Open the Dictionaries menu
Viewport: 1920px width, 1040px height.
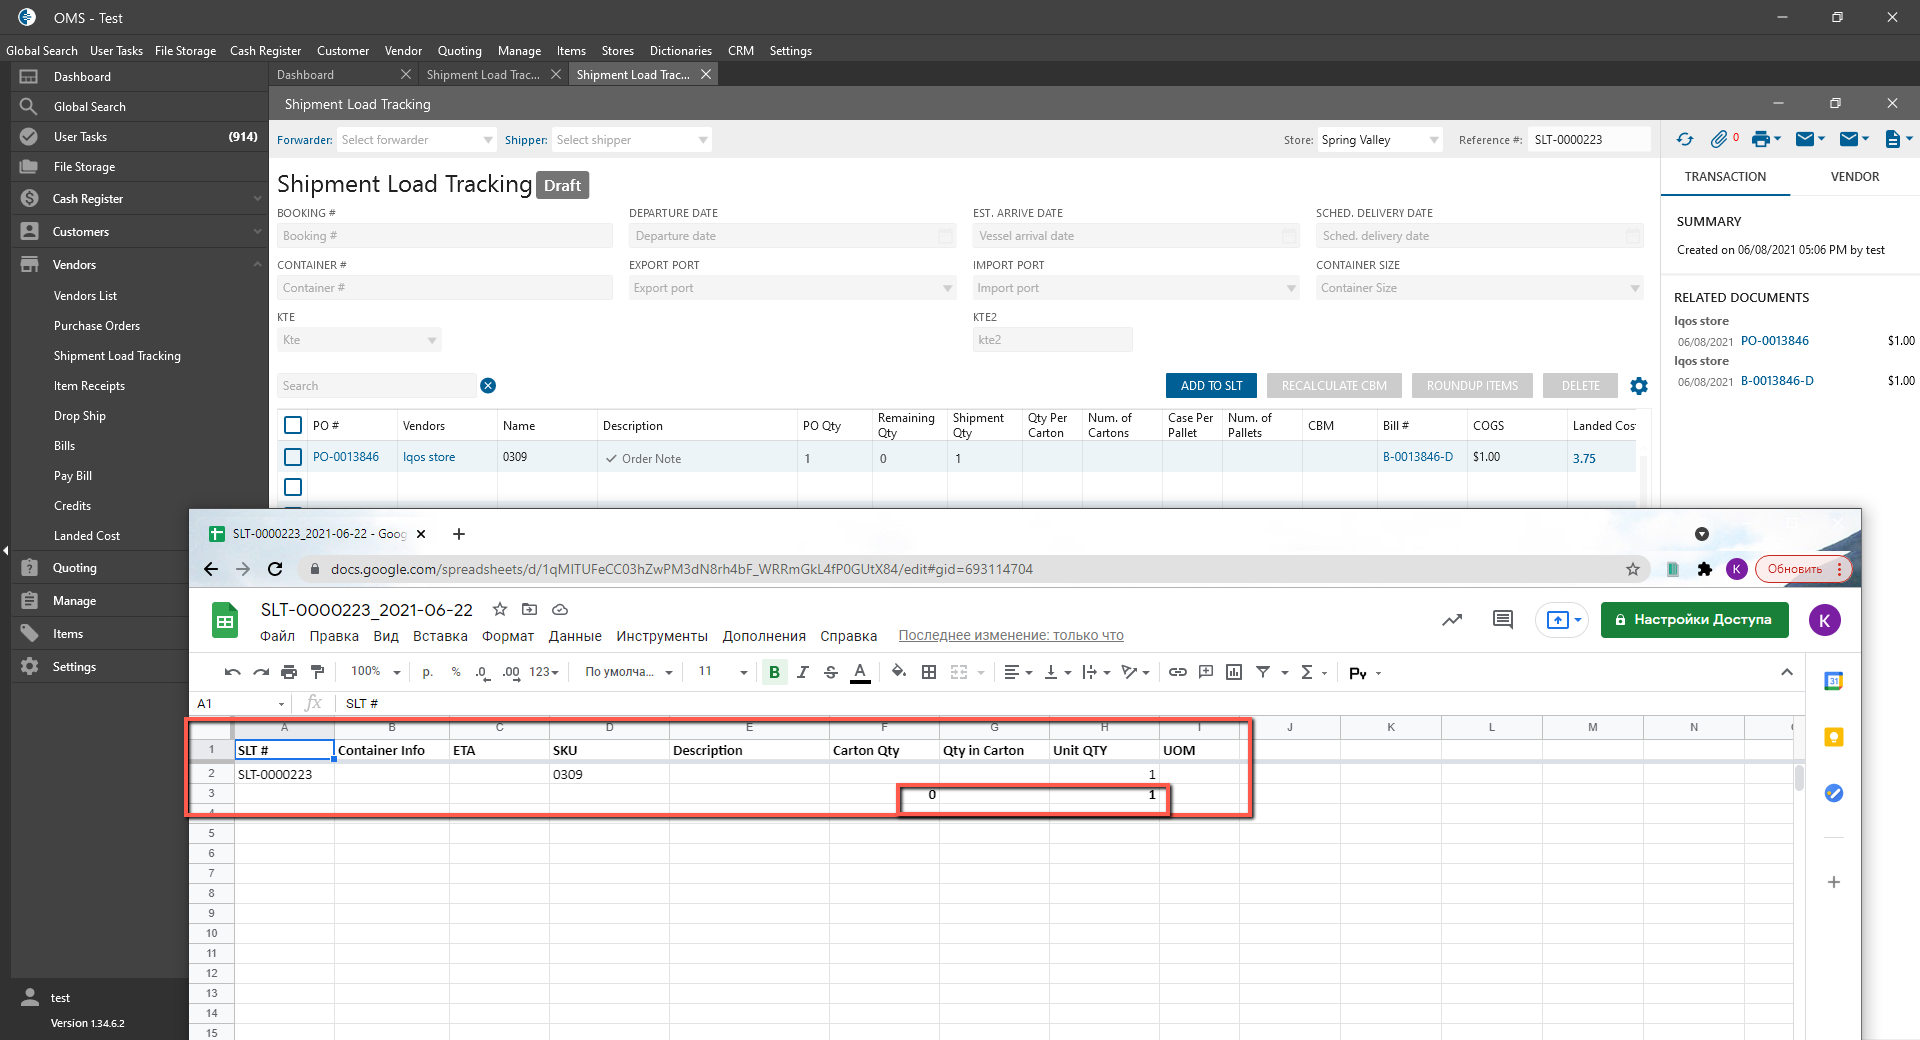680,51
